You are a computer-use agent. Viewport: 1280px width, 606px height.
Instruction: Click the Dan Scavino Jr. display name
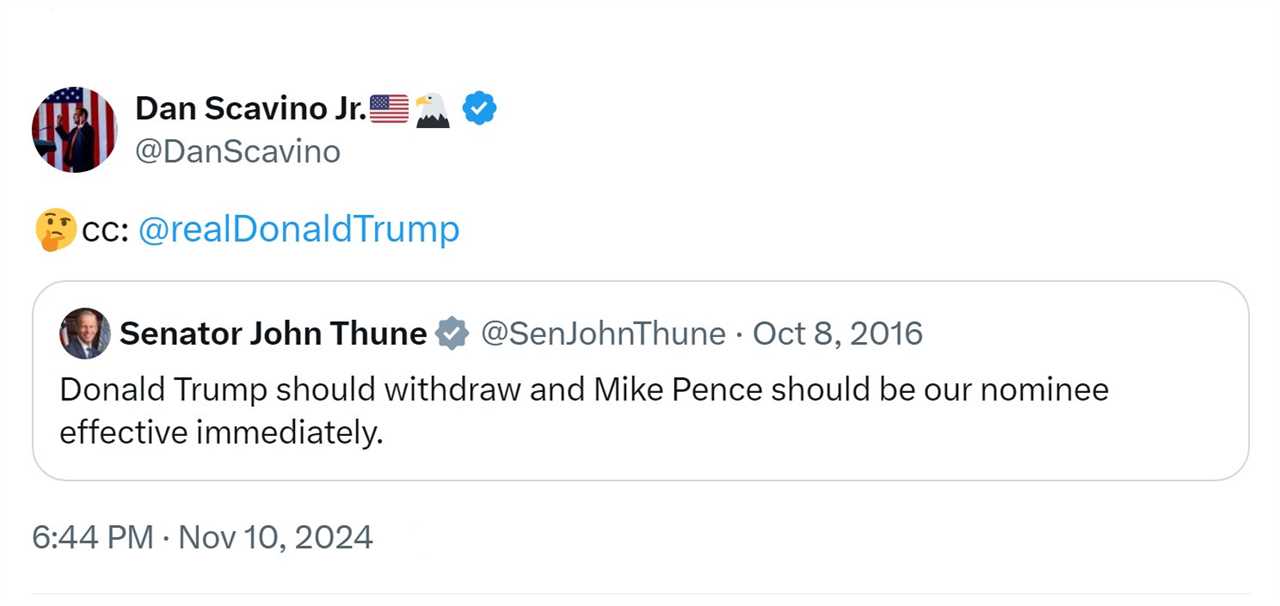249,108
